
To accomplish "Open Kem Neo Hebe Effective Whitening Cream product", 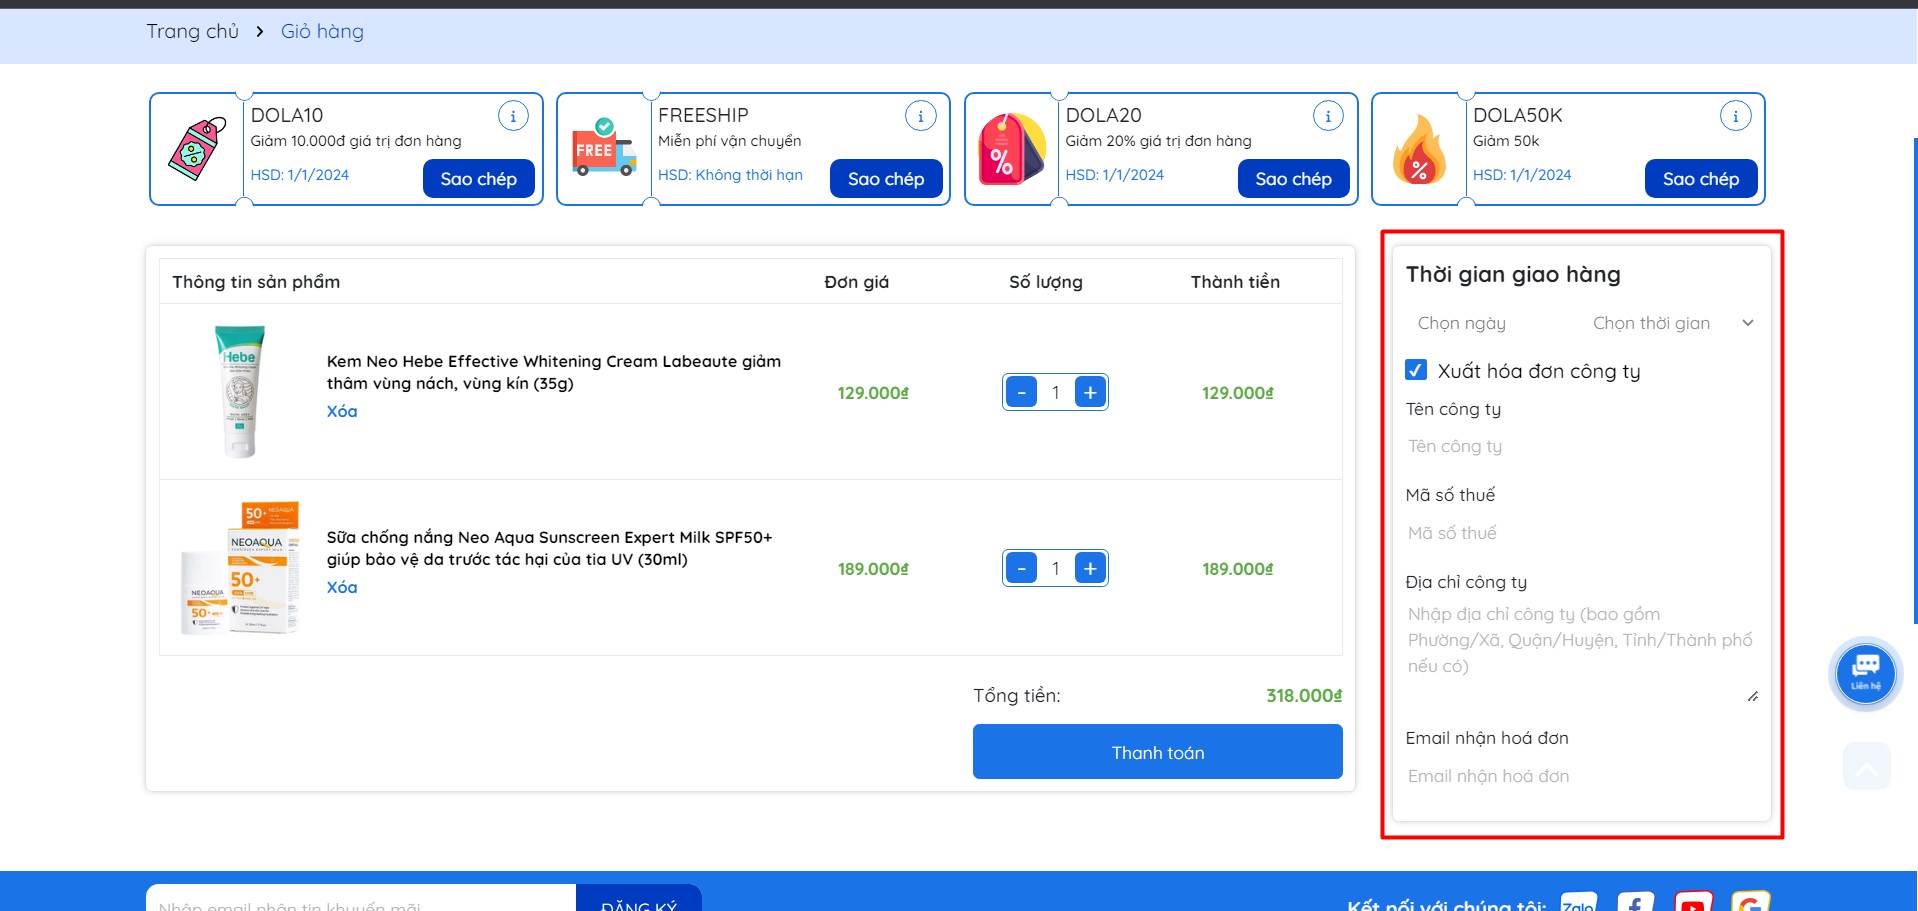I will tap(554, 372).
